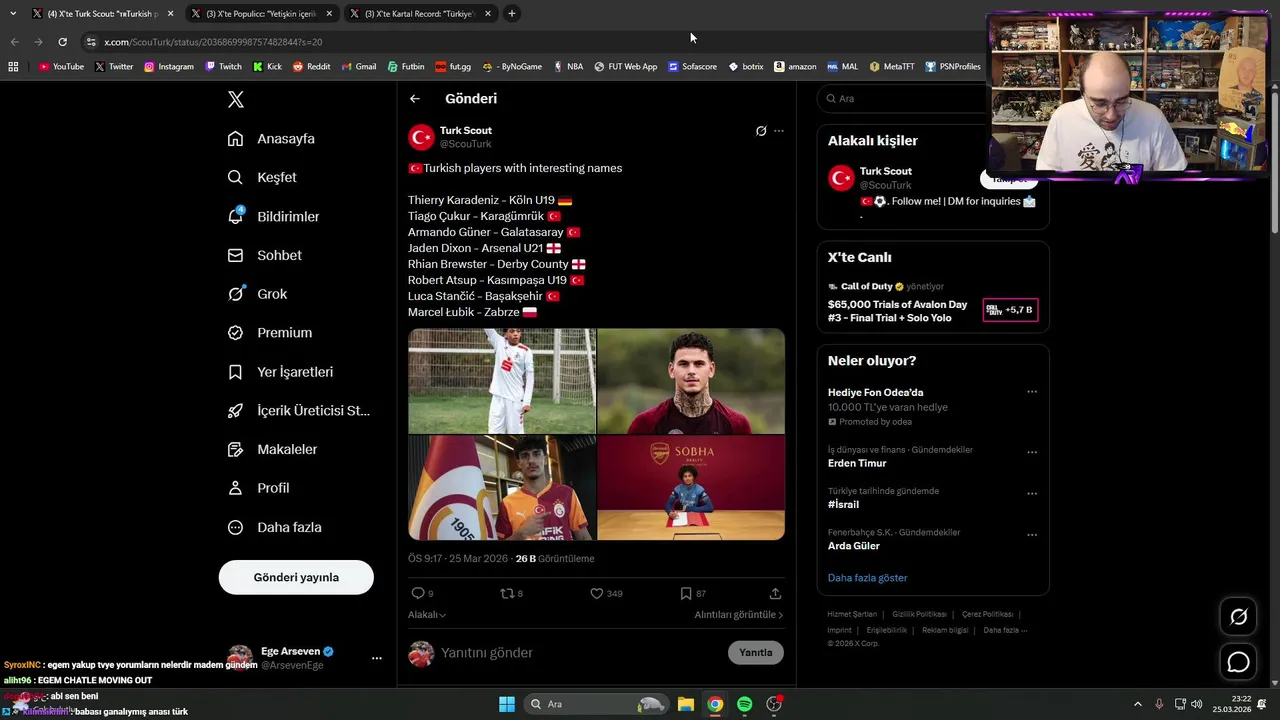Expand the Alakalı replies sort dropdown
The height and width of the screenshot is (720, 1280).
tap(427, 615)
